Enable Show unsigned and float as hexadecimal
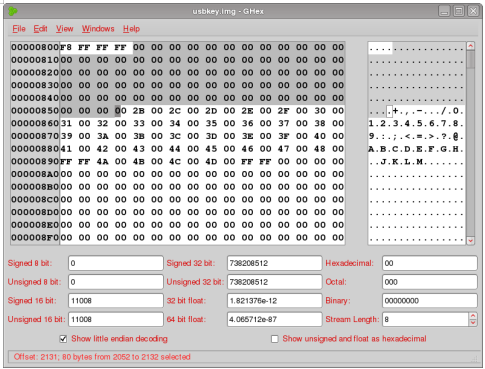 click(x=275, y=339)
